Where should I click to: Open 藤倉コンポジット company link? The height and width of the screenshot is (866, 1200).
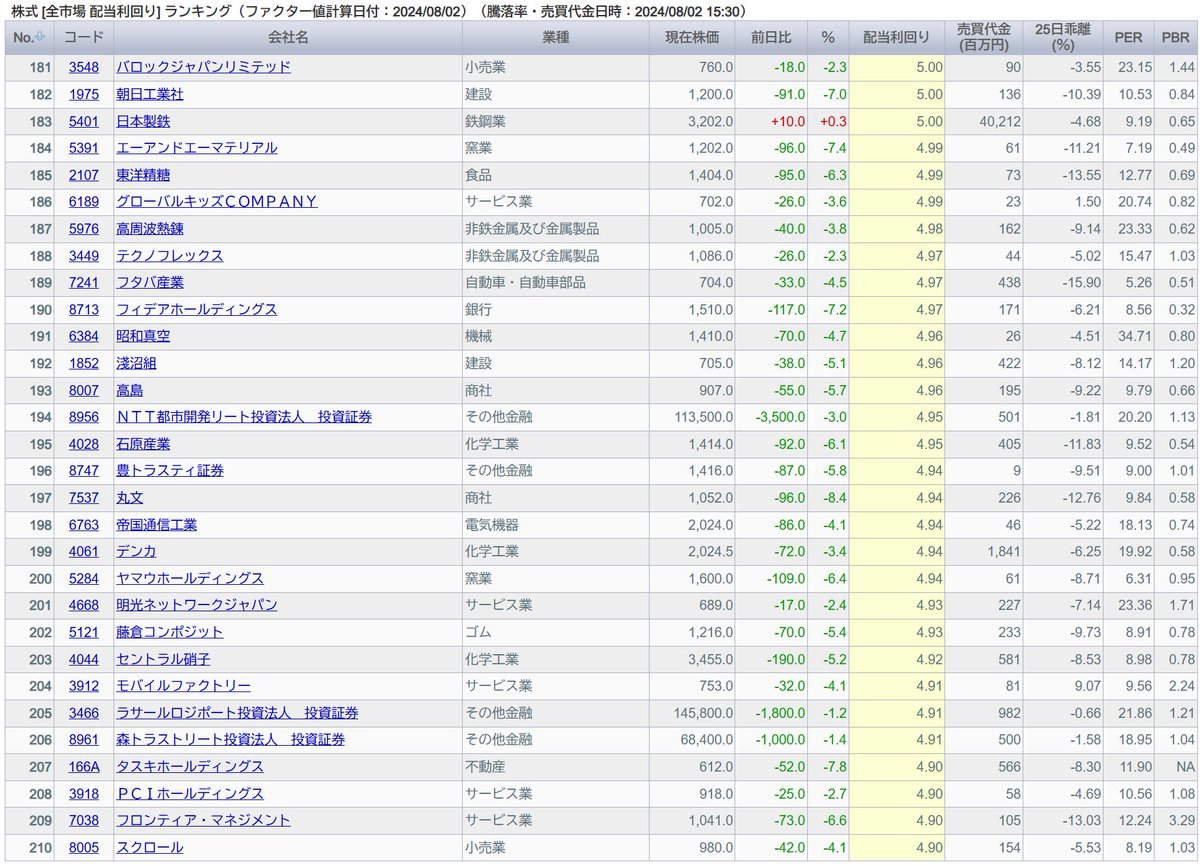tap(170, 633)
